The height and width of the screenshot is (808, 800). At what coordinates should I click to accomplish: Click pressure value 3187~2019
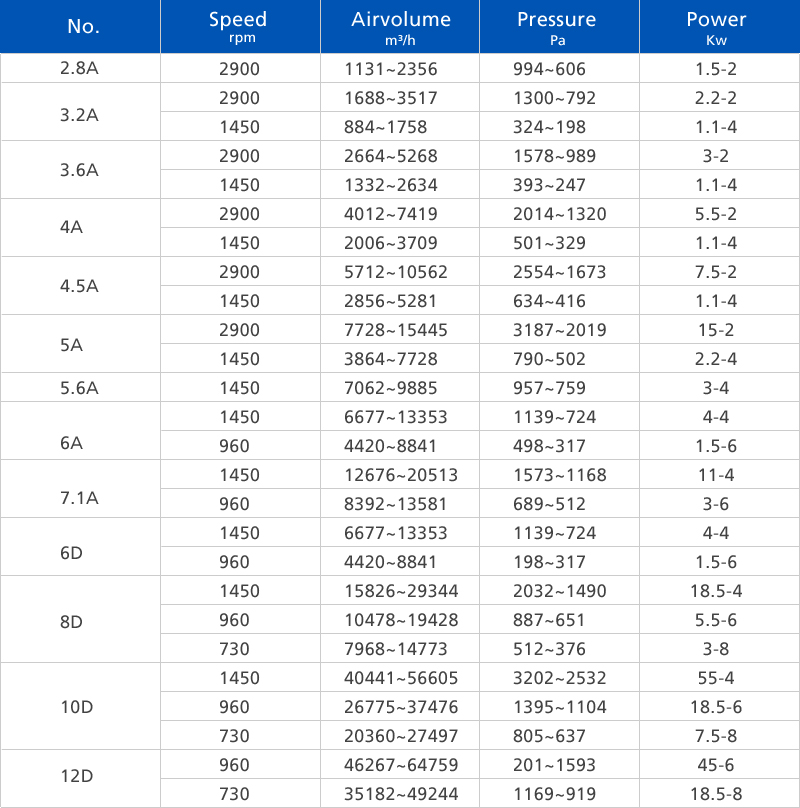[x=554, y=330]
